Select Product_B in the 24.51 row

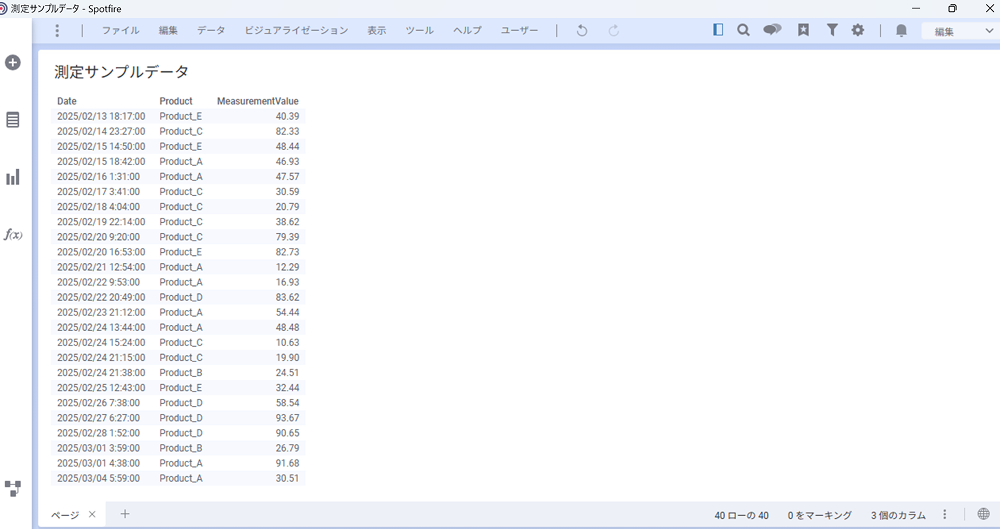(x=181, y=373)
